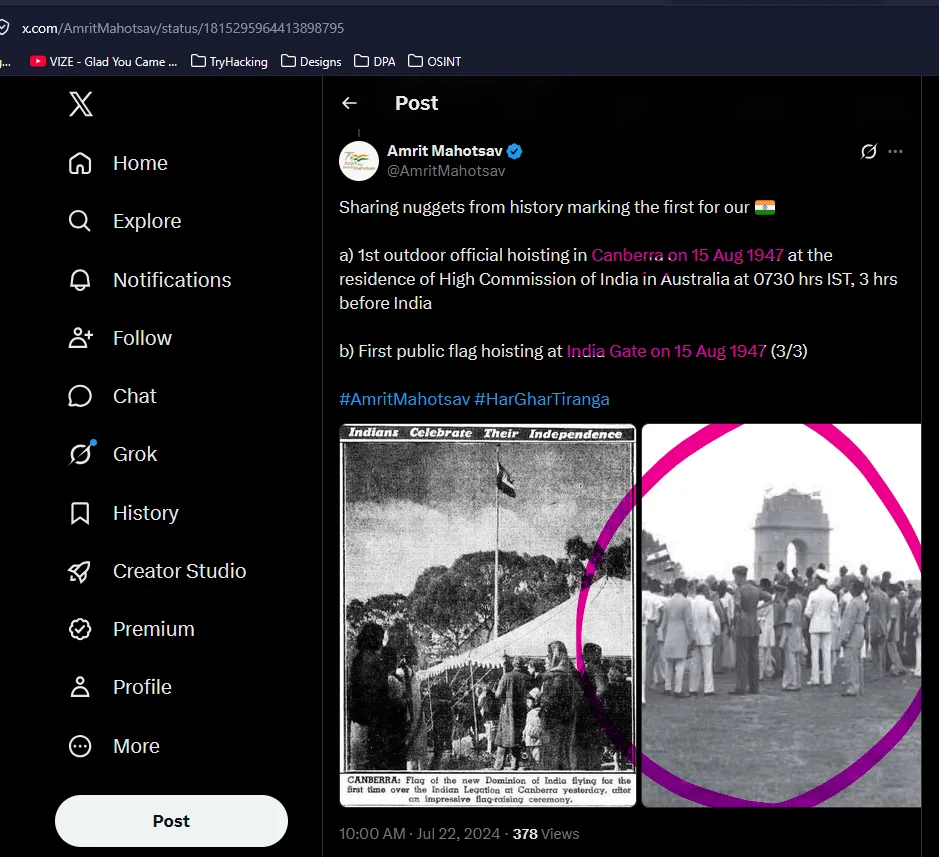940x857 pixels.
Task: Go back using the arrow icon
Action: coord(350,104)
